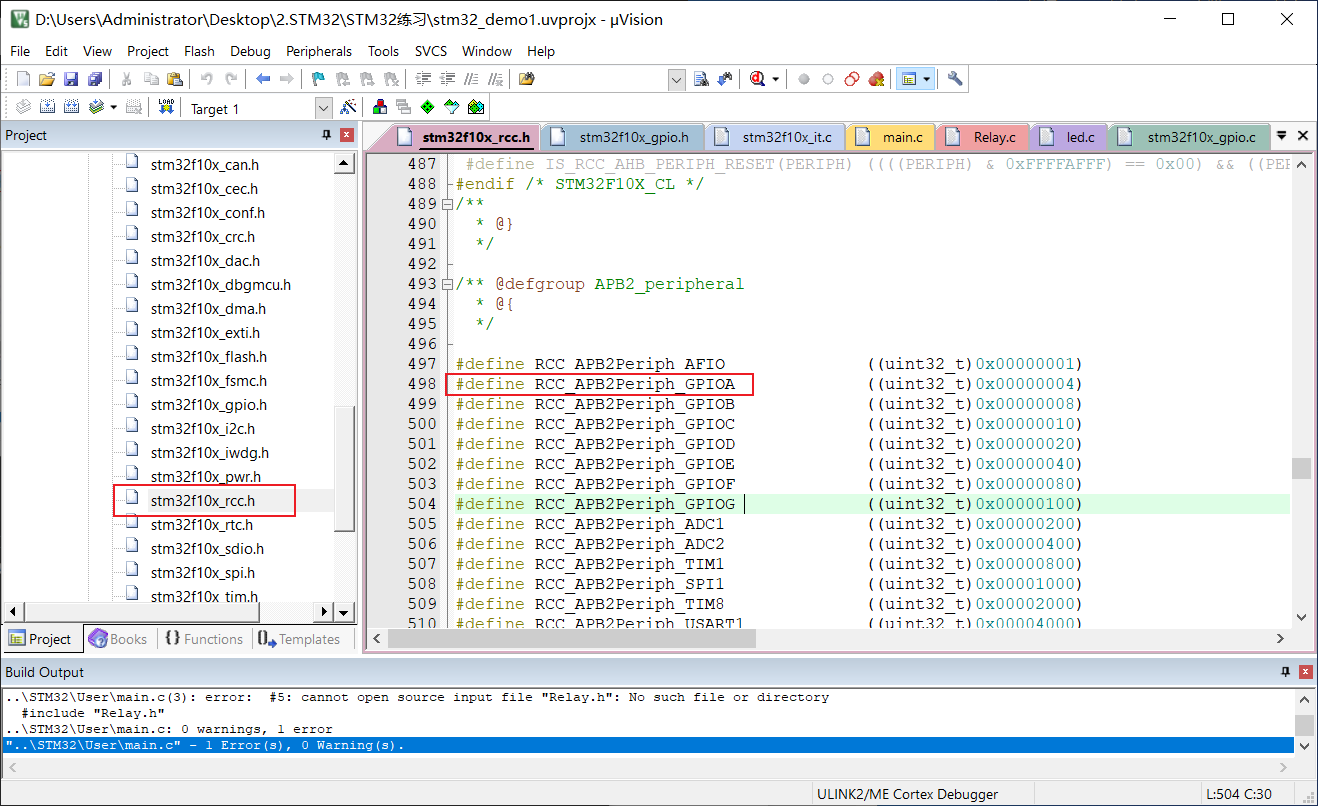This screenshot has width=1318, height=806.
Task: Expand the Target 1 dropdown
Action: point(323,108)
